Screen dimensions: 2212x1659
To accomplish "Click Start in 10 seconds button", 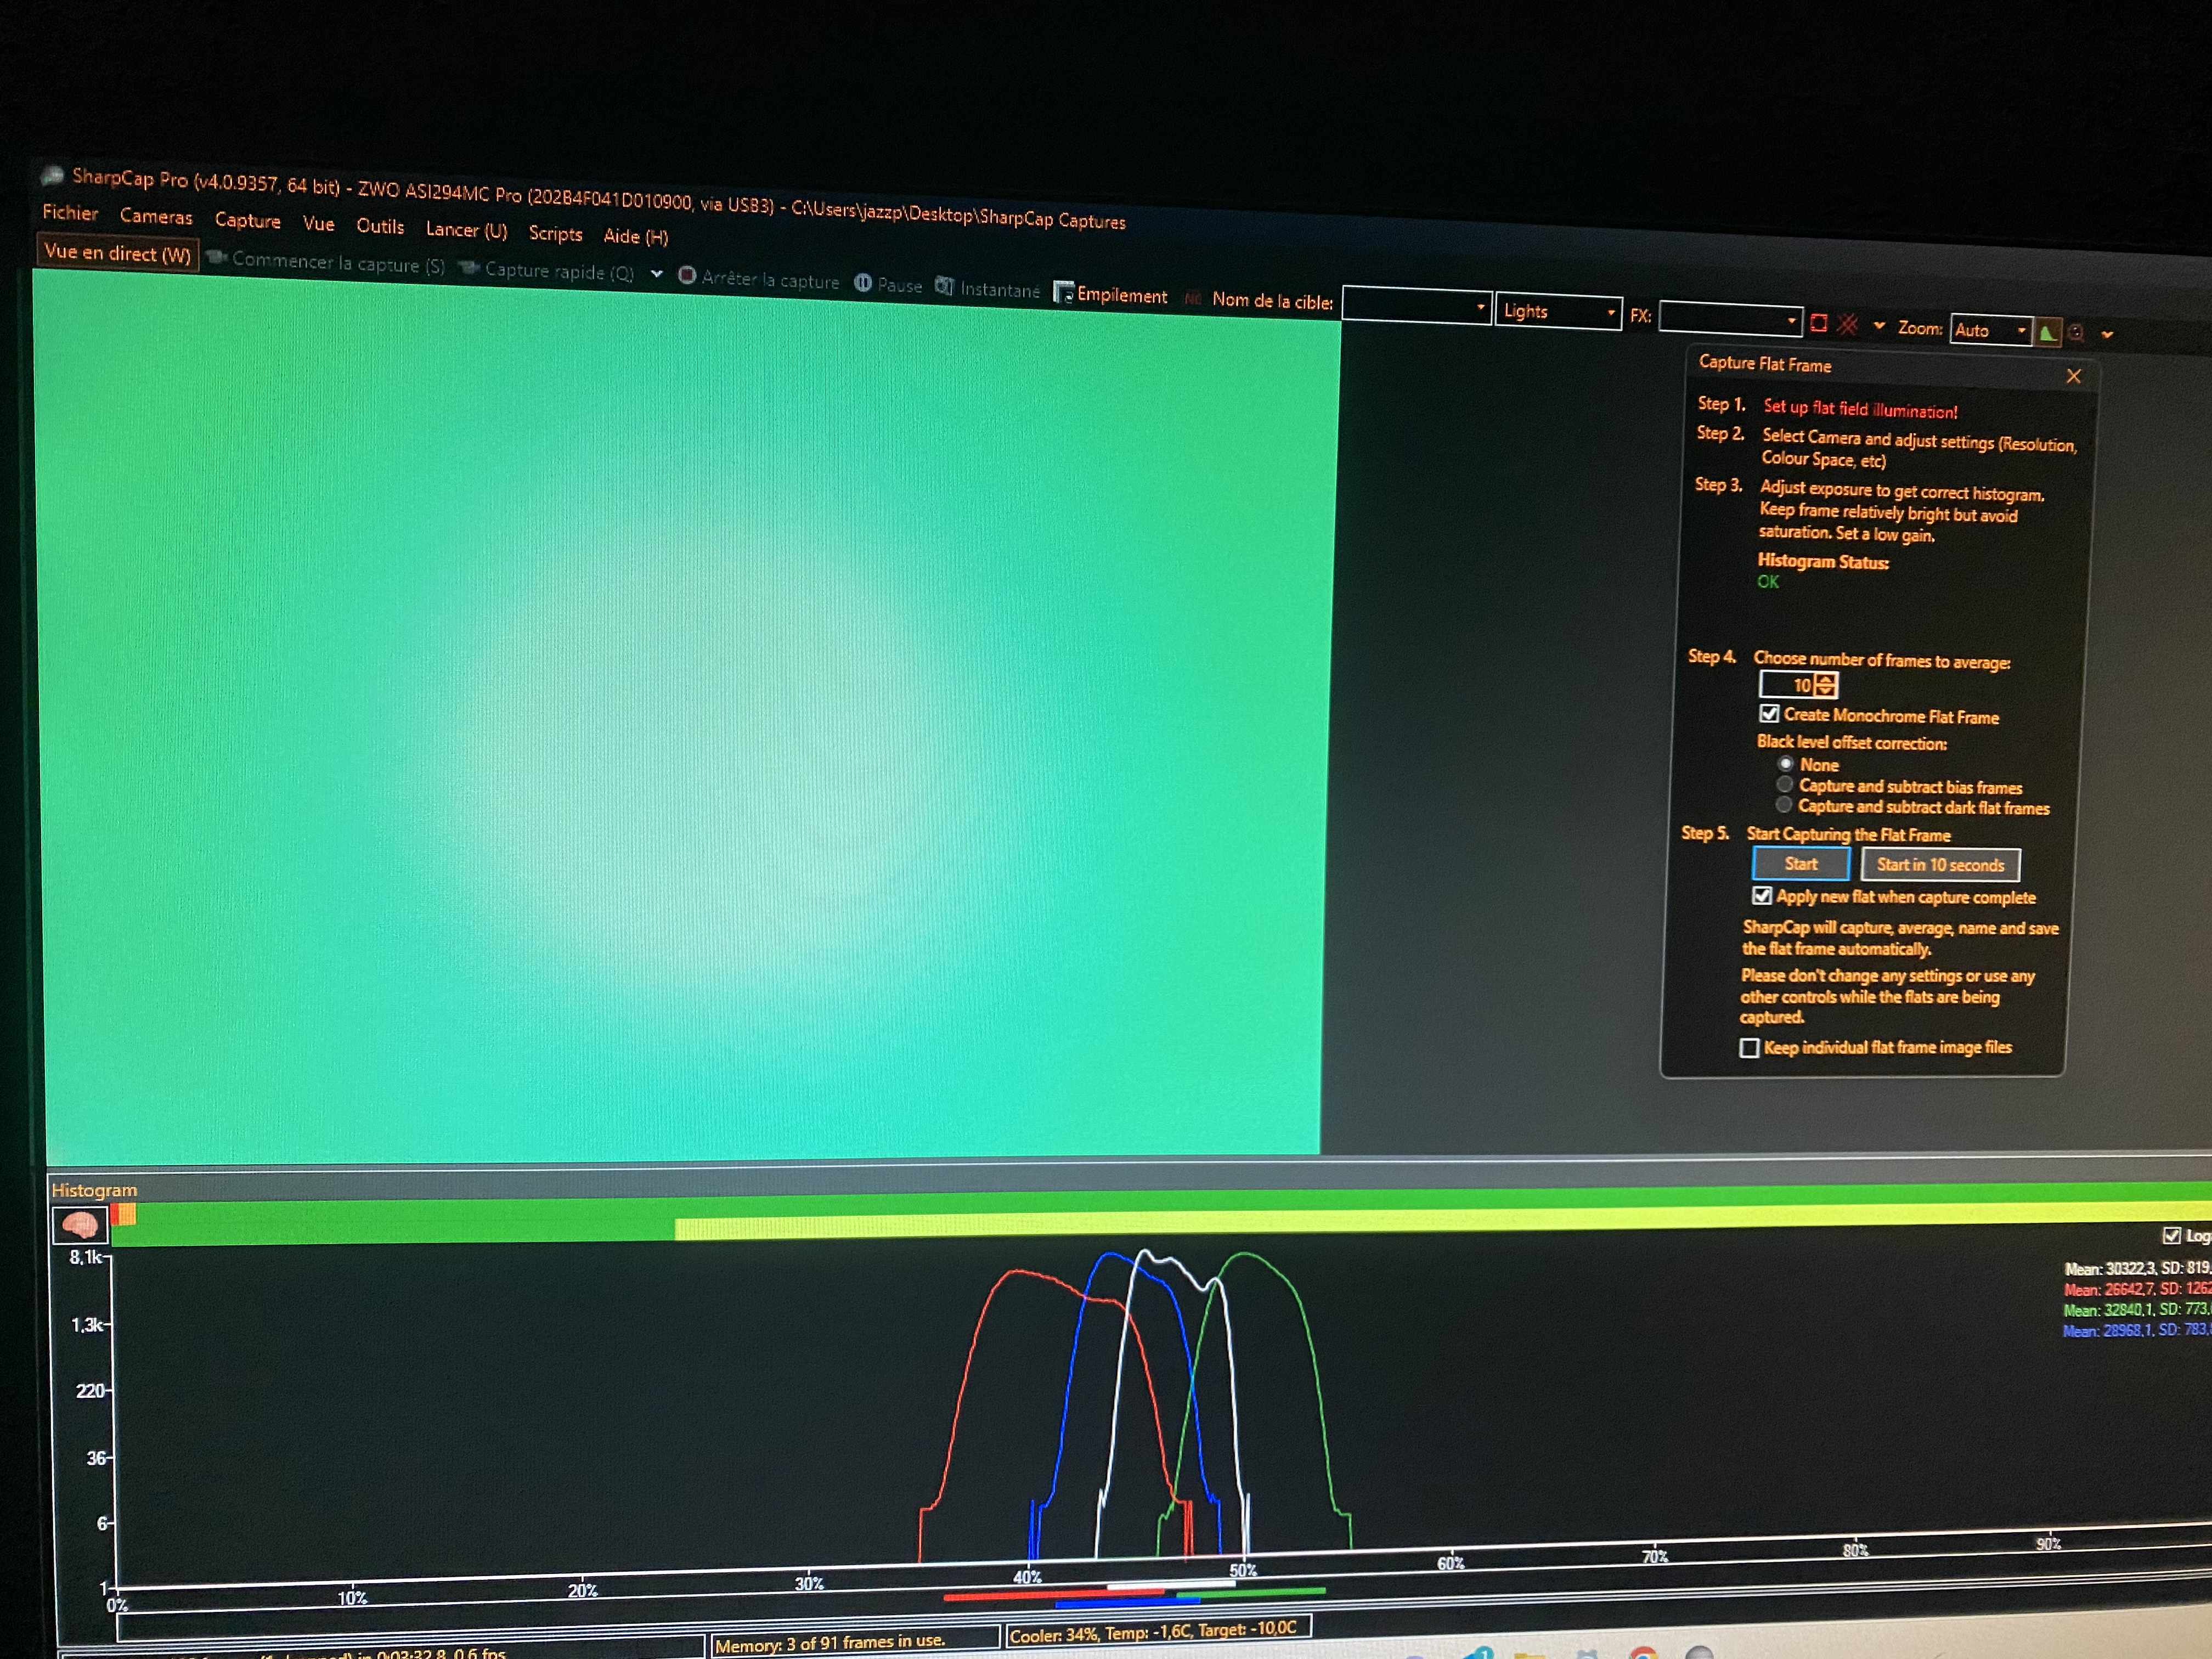I will [1939, 865].
